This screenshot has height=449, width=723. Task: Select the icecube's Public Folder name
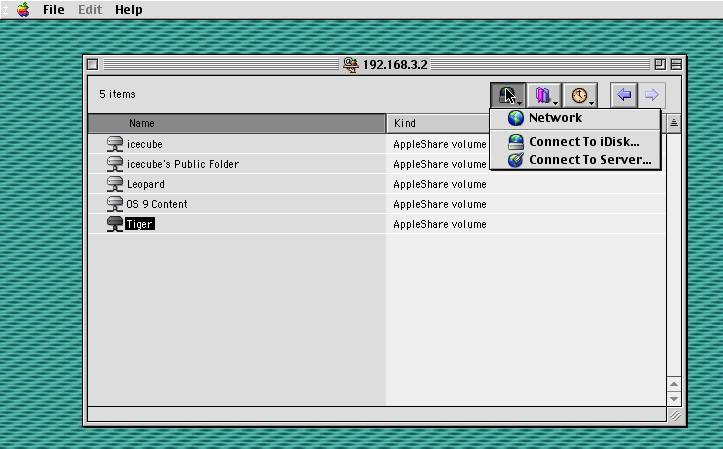(183, 164)
